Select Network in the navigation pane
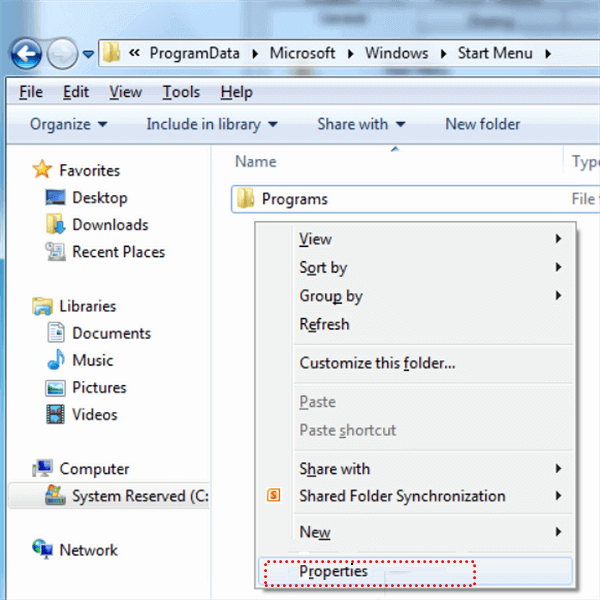Image resolution: width=600 pixels, height=600 pixels. tap(88, 550)
